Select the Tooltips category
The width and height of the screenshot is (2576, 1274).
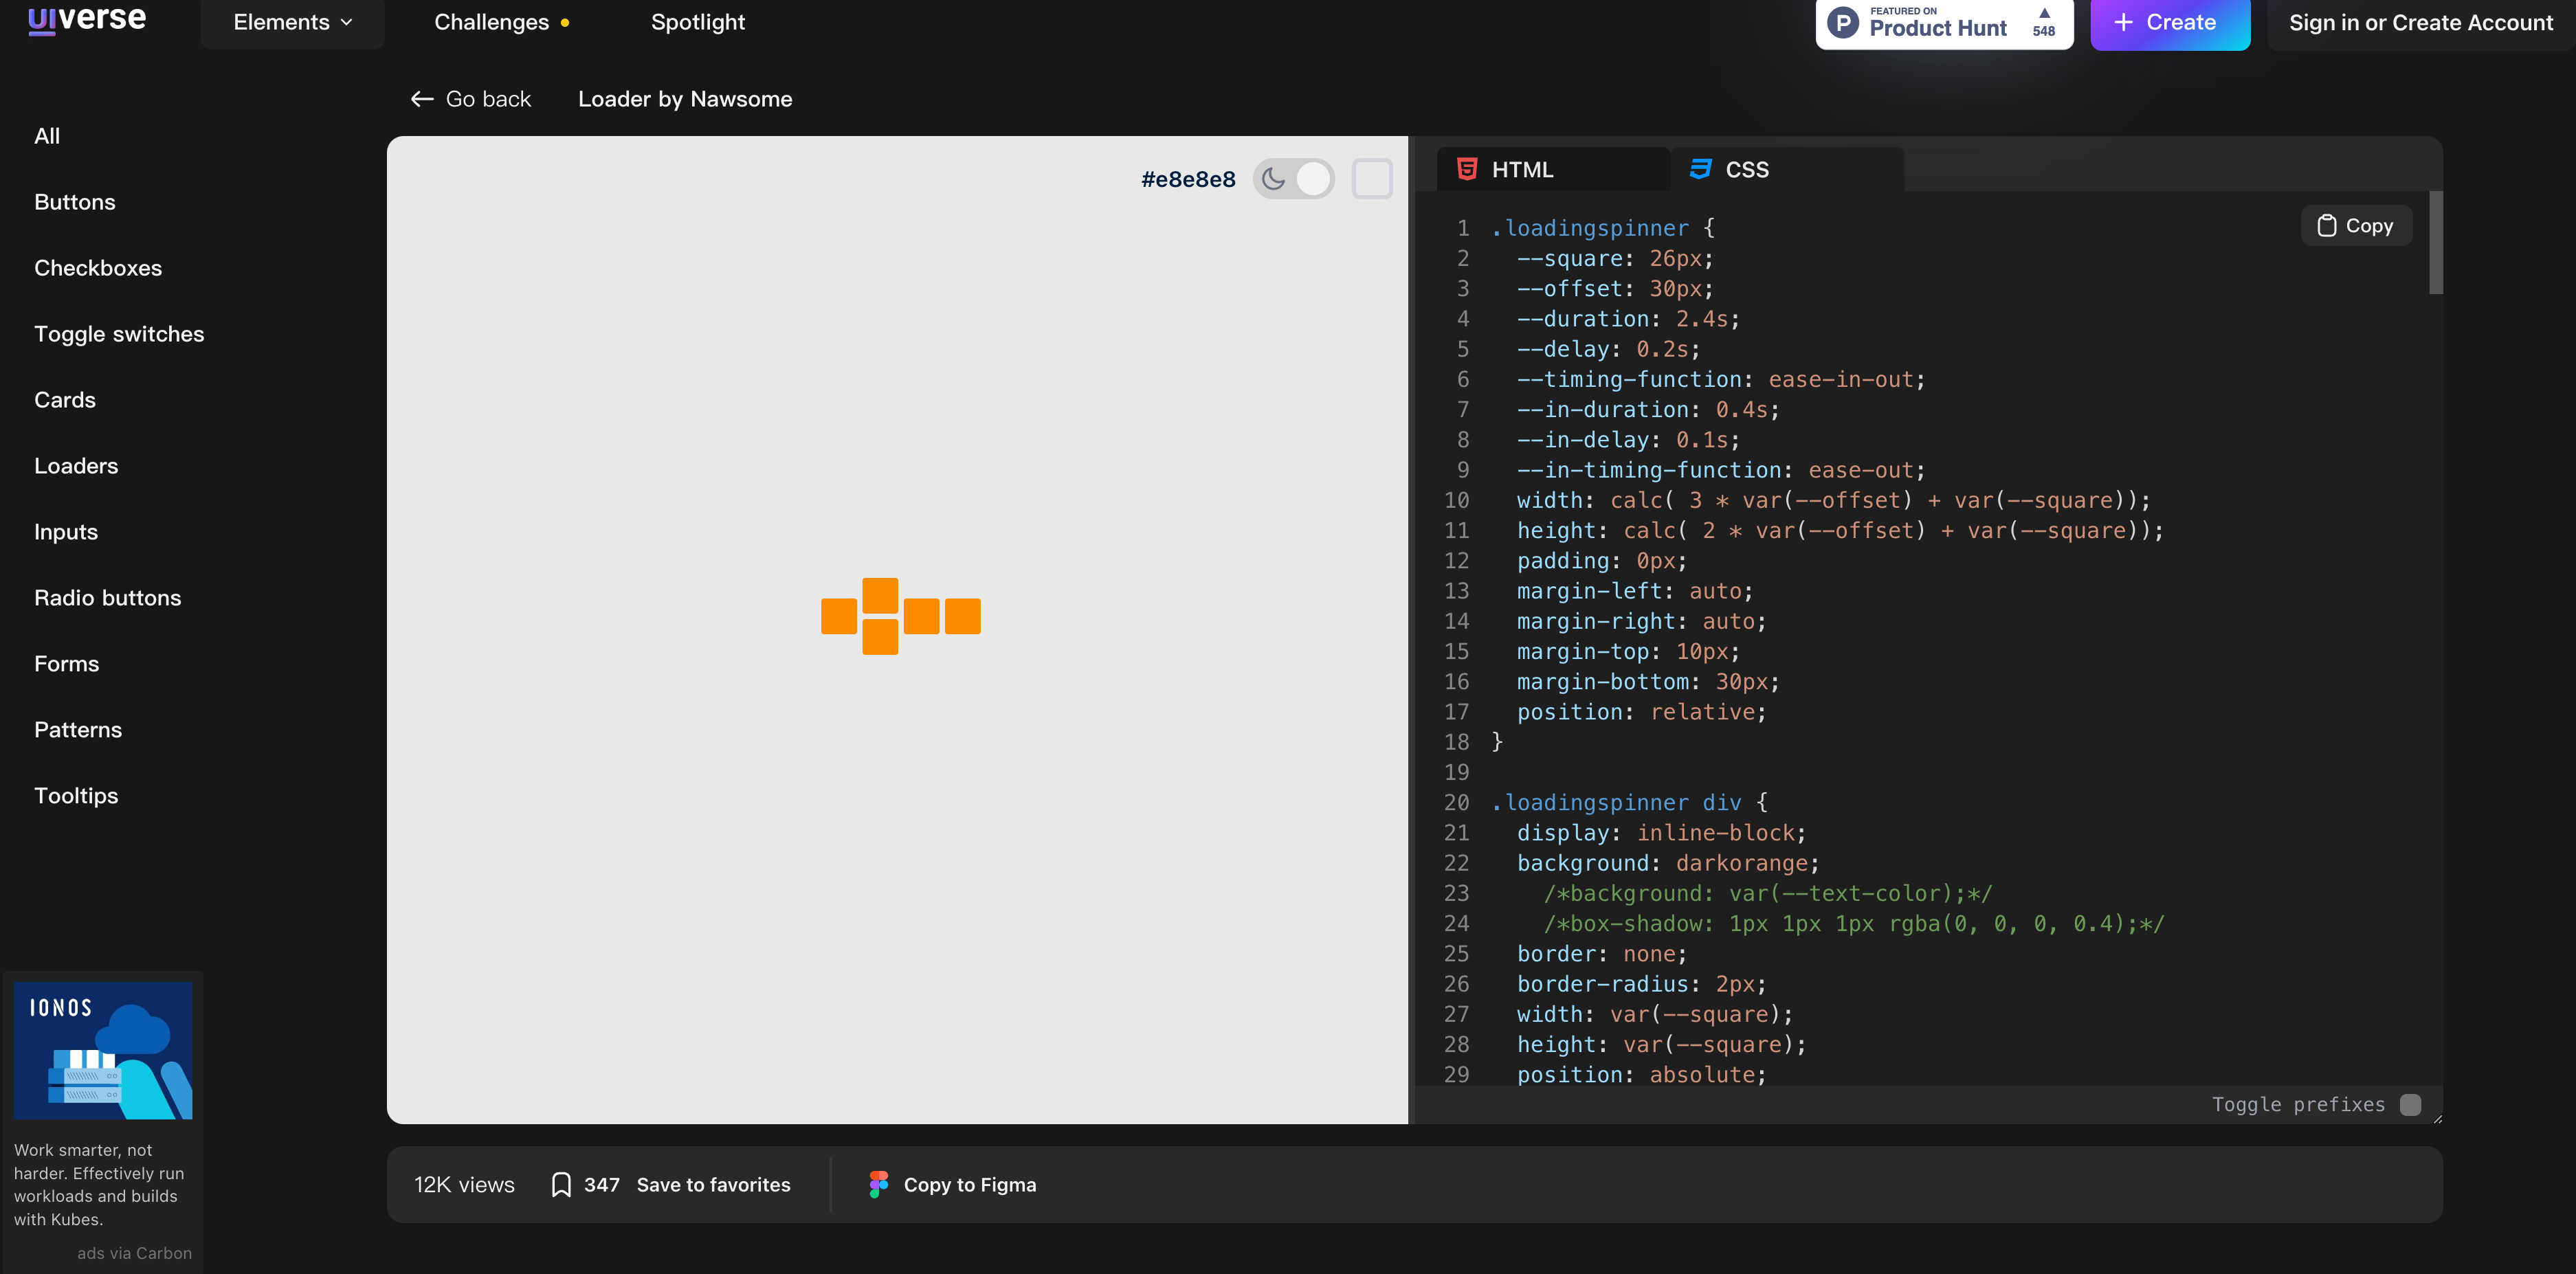pyautogui.click(x=76, y=796)
